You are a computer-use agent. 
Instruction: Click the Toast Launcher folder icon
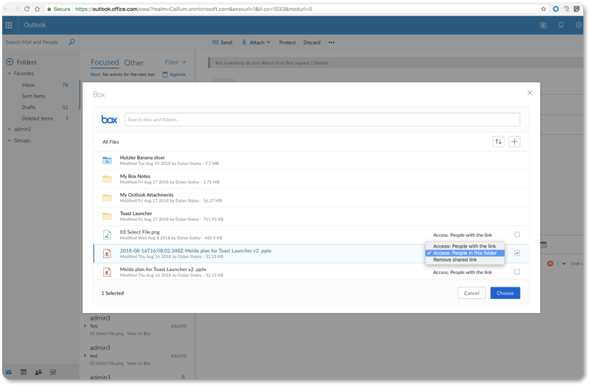click(107, 216)
